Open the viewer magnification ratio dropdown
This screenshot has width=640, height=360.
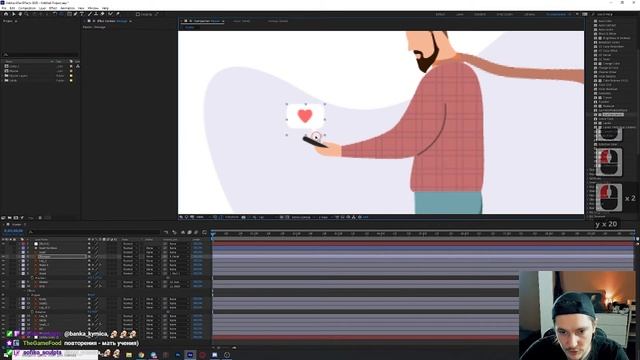[x=201, y=217]
